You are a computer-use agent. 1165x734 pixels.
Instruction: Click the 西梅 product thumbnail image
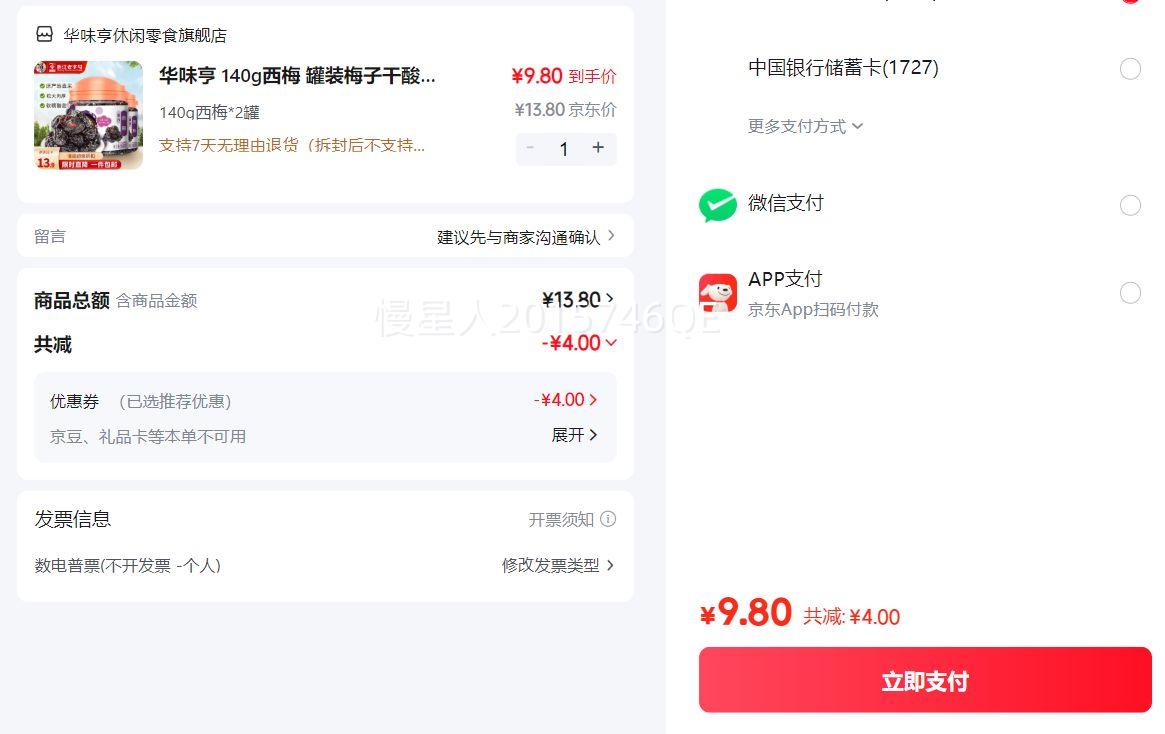pyautogui.click(x=89, y=115)
